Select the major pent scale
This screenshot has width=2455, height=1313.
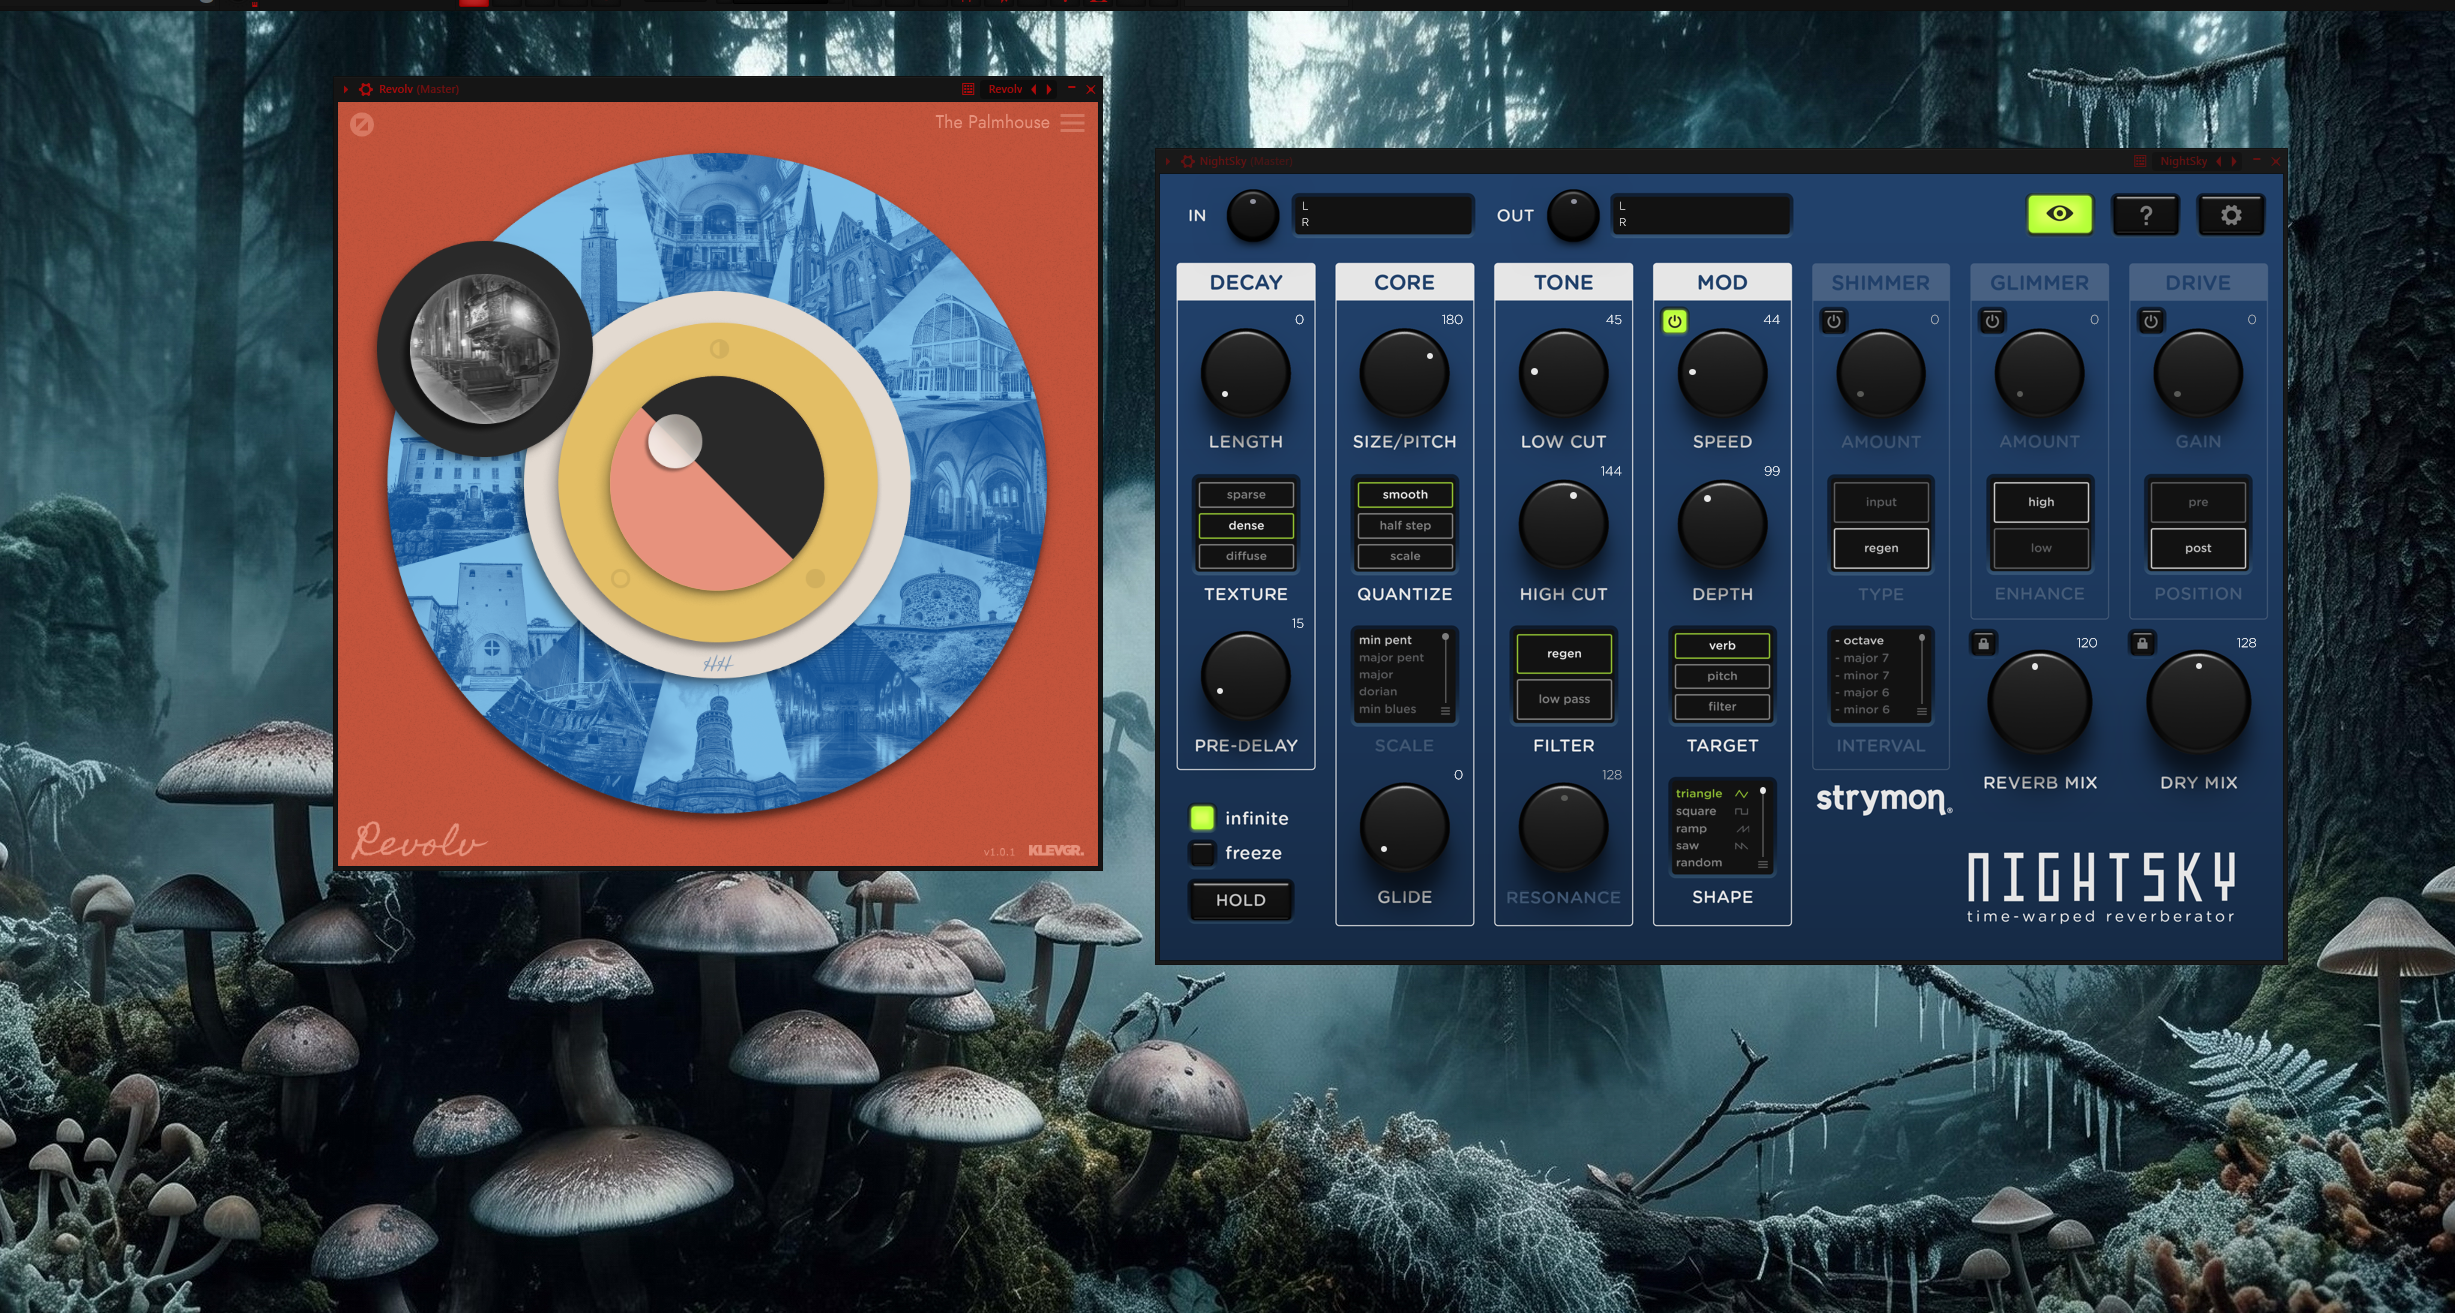pyautogui.click(x=1391, y=657)
